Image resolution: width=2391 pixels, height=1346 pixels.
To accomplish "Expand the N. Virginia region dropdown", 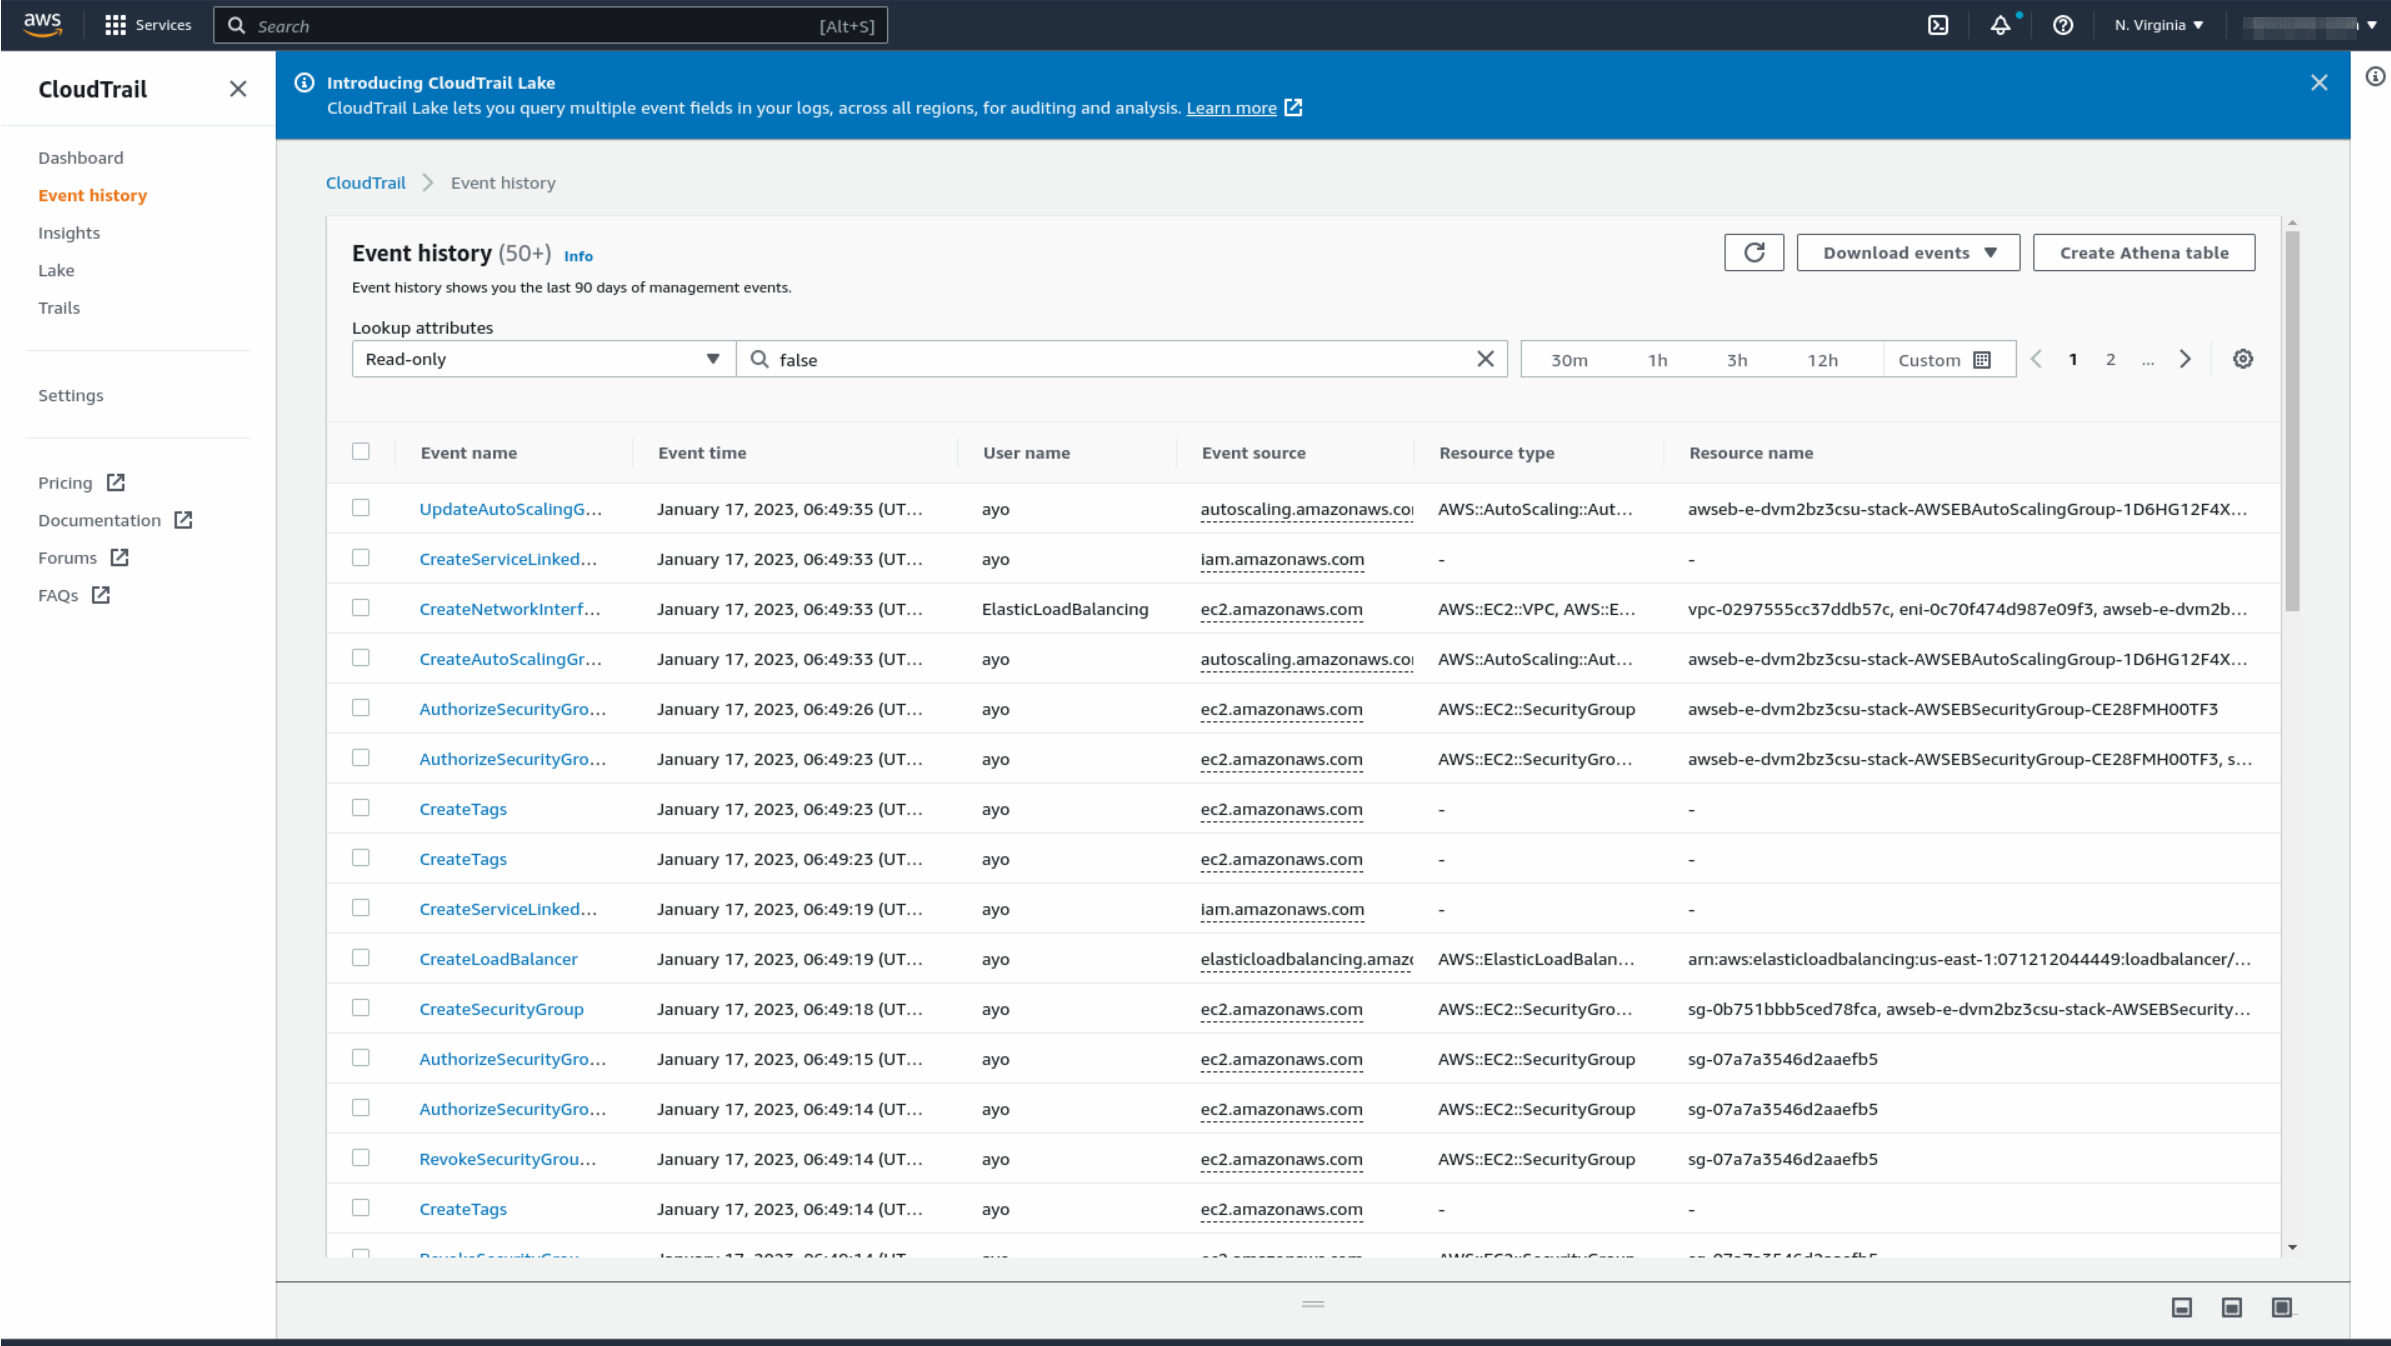I will point(2155,25).
